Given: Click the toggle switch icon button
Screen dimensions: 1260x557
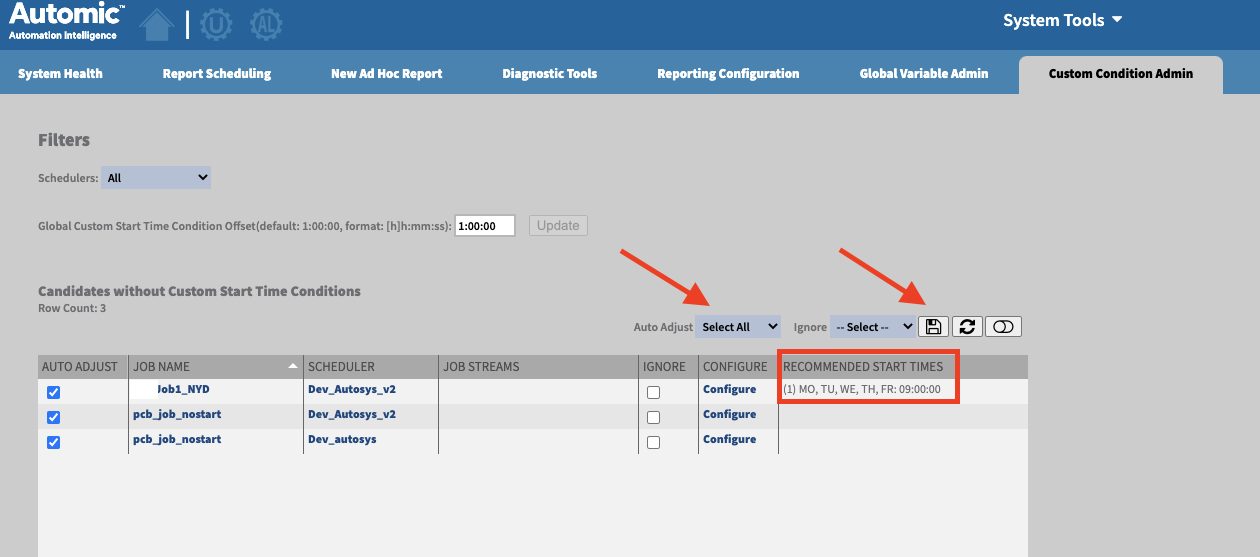Looking at the screenshot, I should click(x=1003, y=326).
